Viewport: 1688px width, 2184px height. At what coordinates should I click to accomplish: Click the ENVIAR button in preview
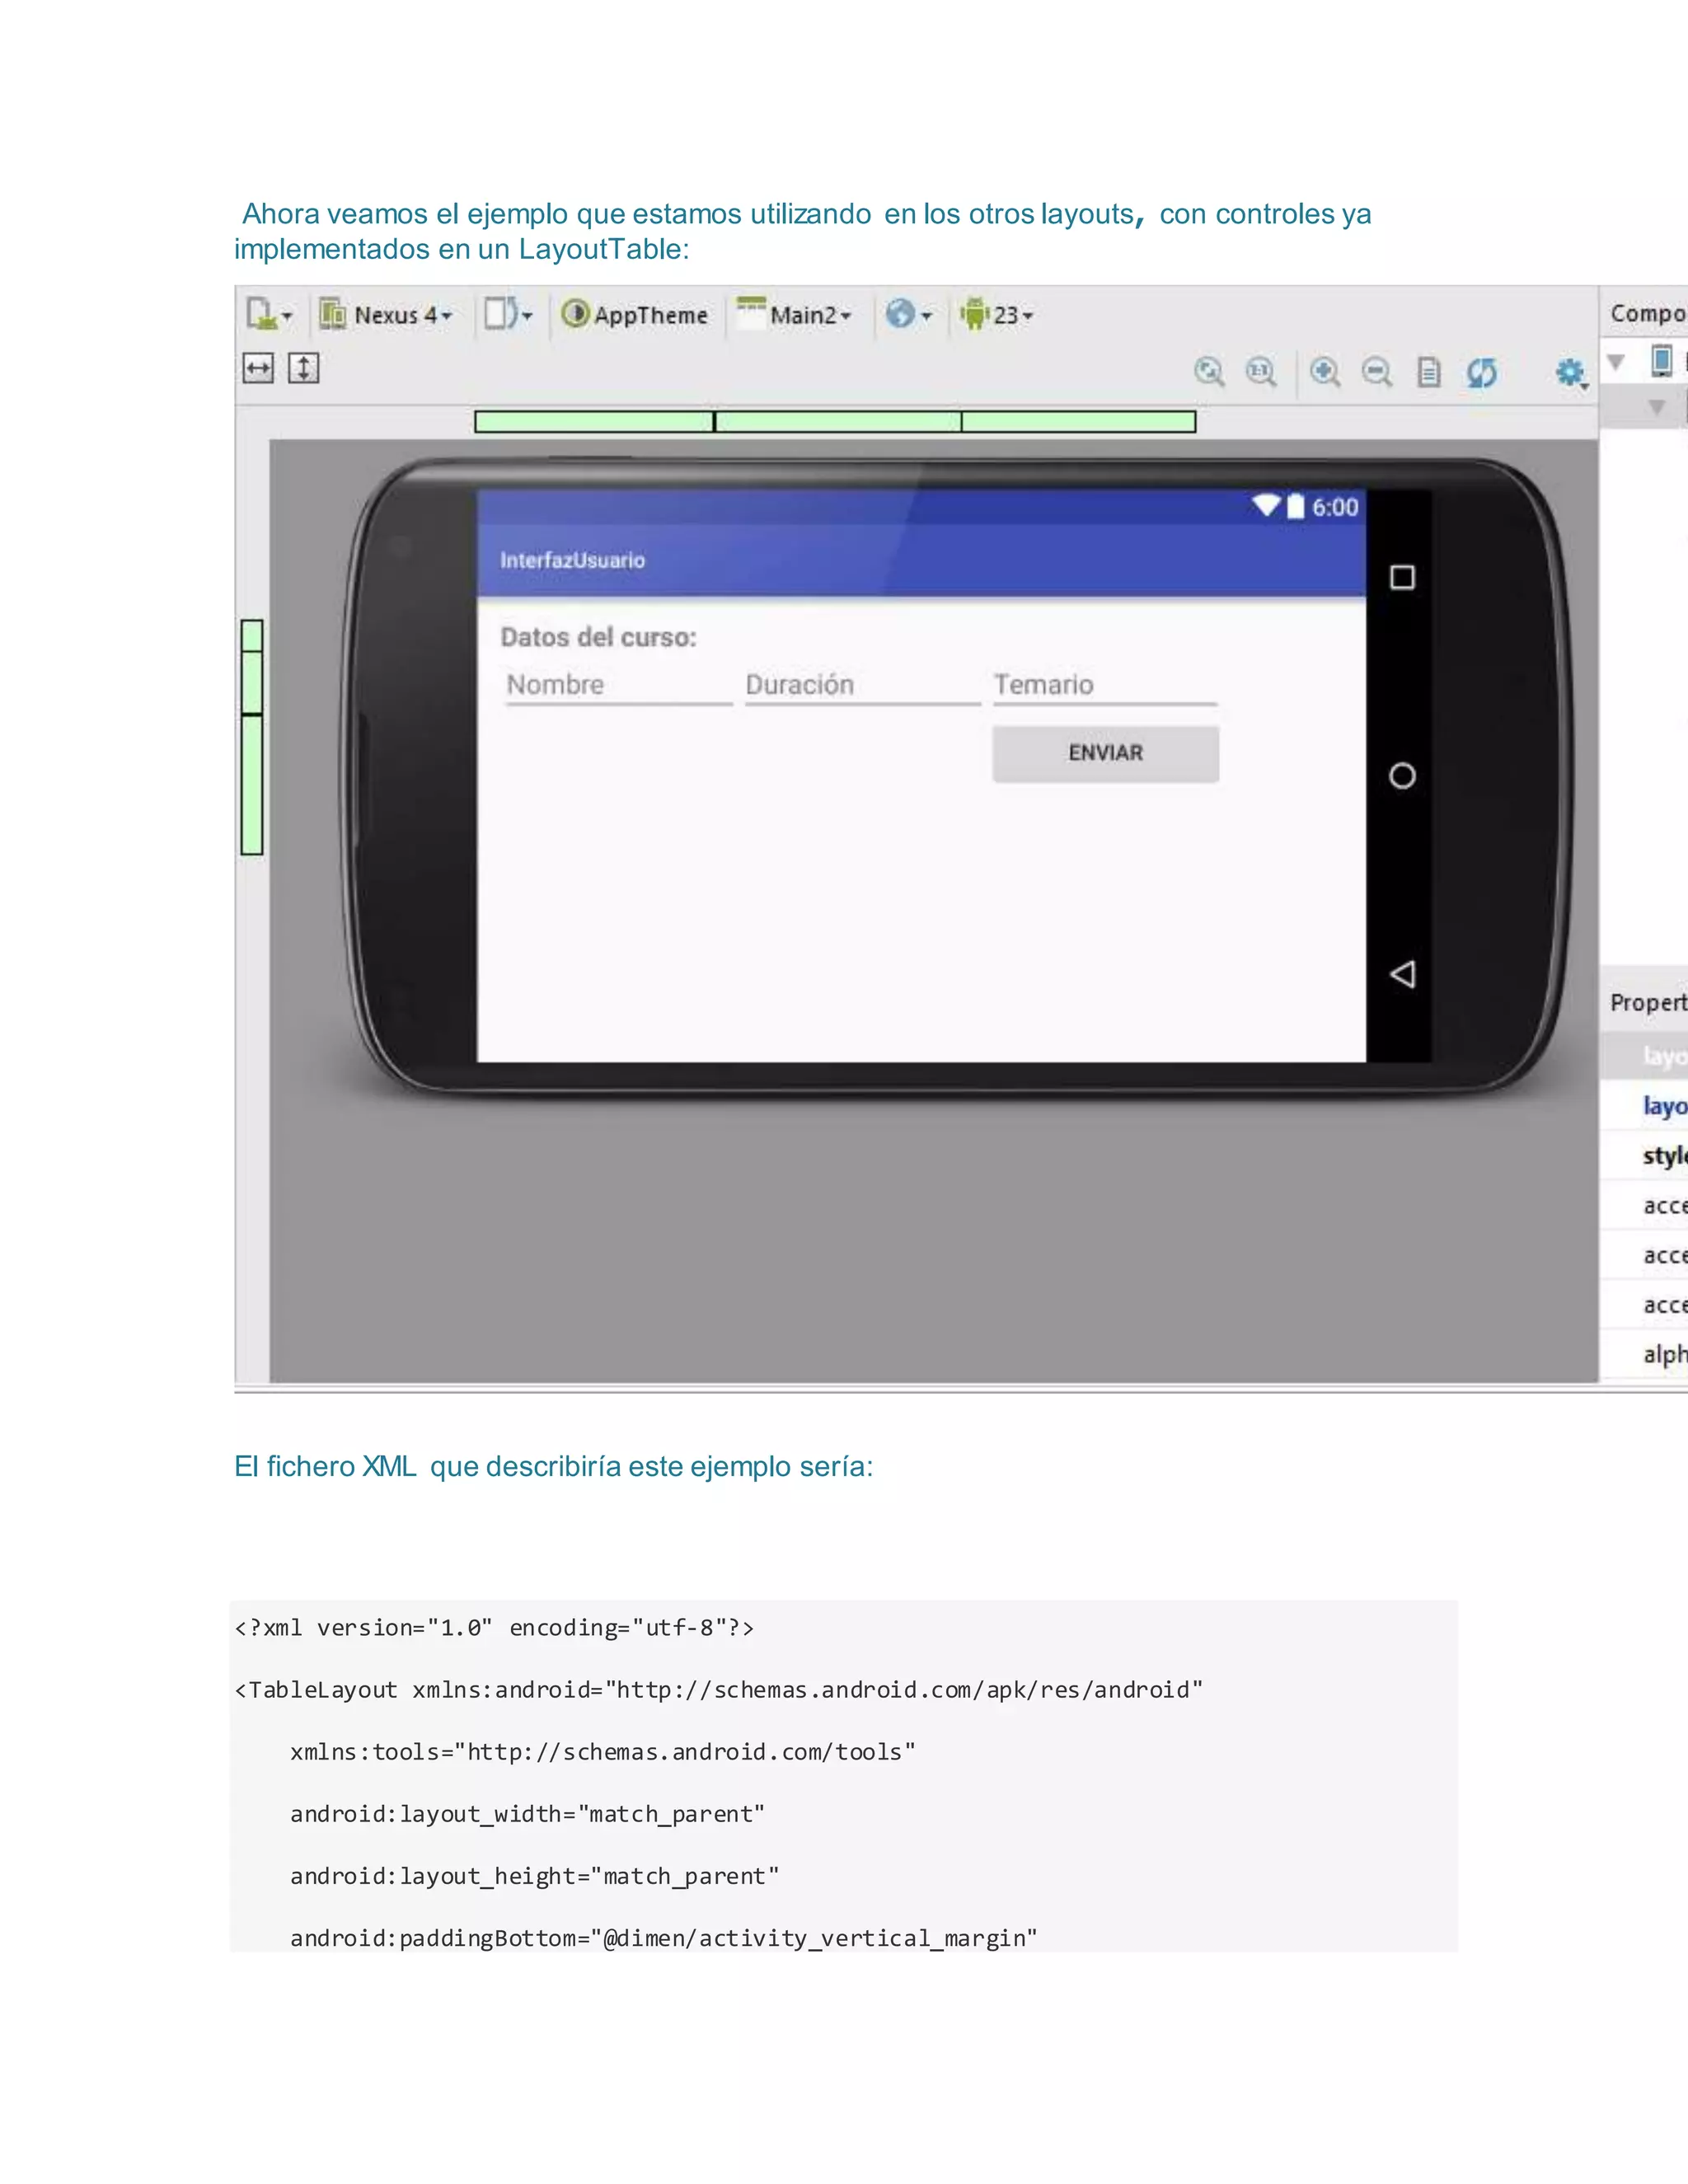[1106, 754]
